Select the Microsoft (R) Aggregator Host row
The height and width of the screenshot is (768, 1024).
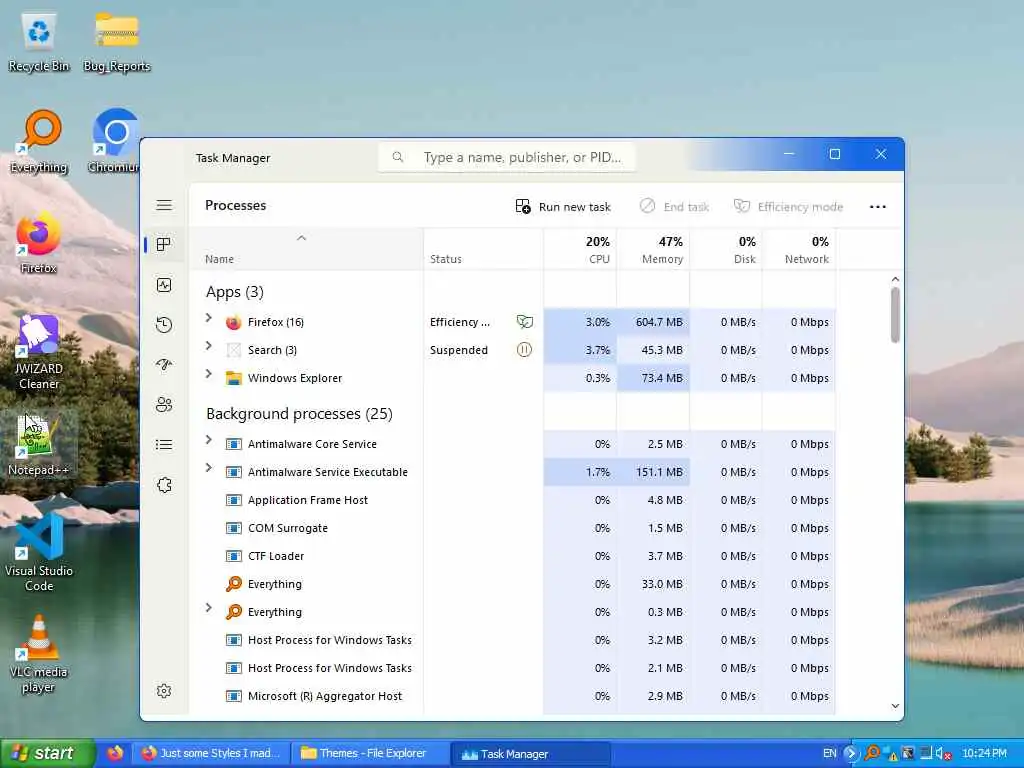click(513, 696)
